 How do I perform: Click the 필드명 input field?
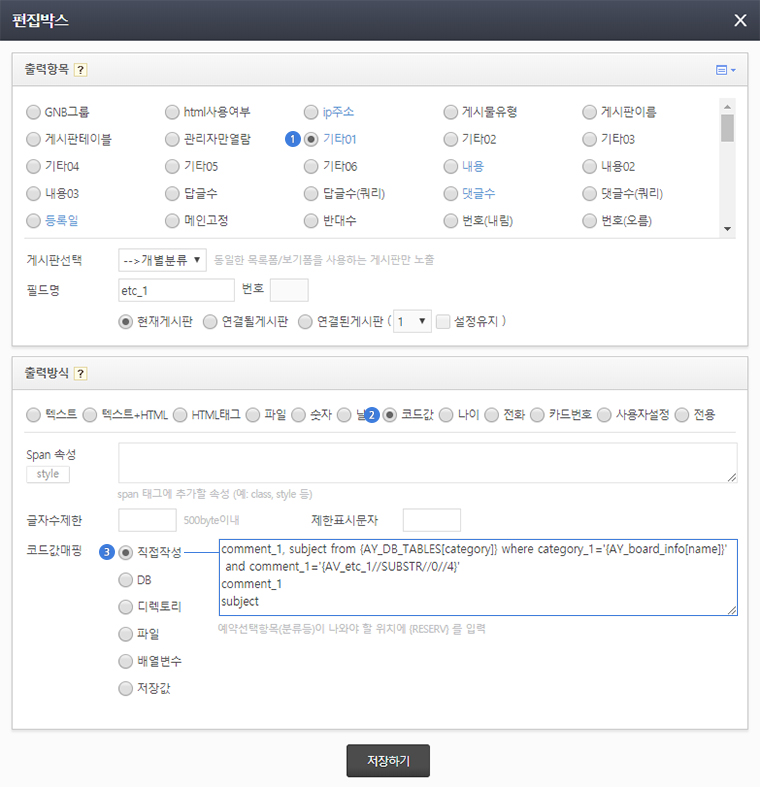pos(176,290)
